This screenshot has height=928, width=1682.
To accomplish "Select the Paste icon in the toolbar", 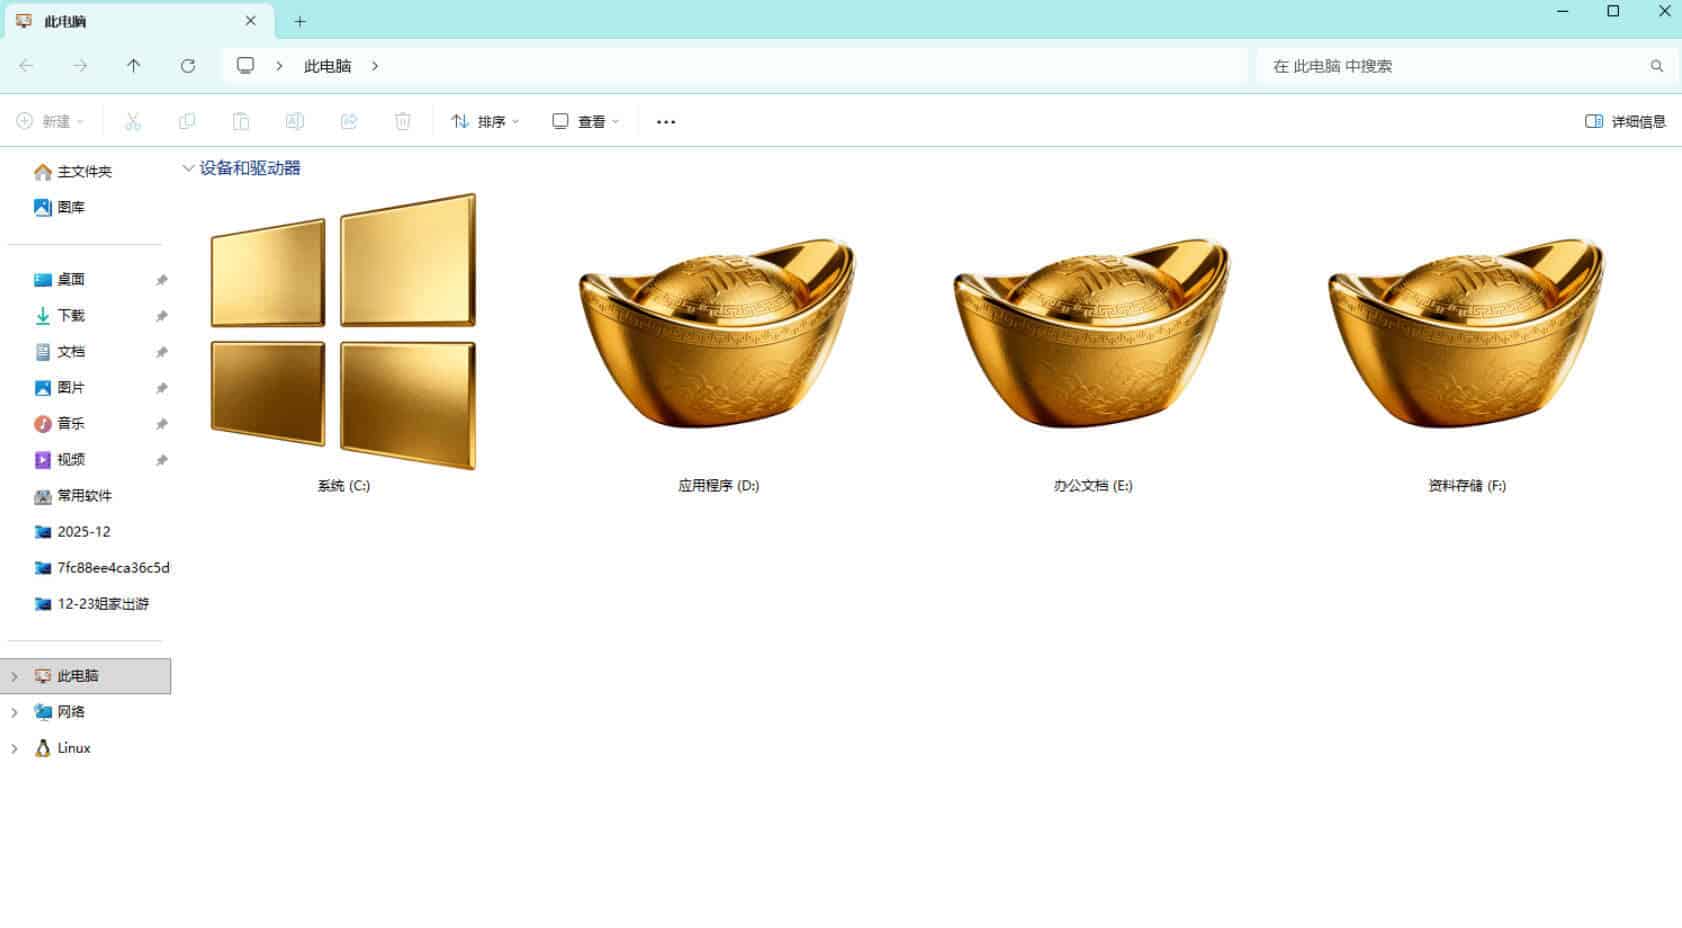I will point(241,121).
